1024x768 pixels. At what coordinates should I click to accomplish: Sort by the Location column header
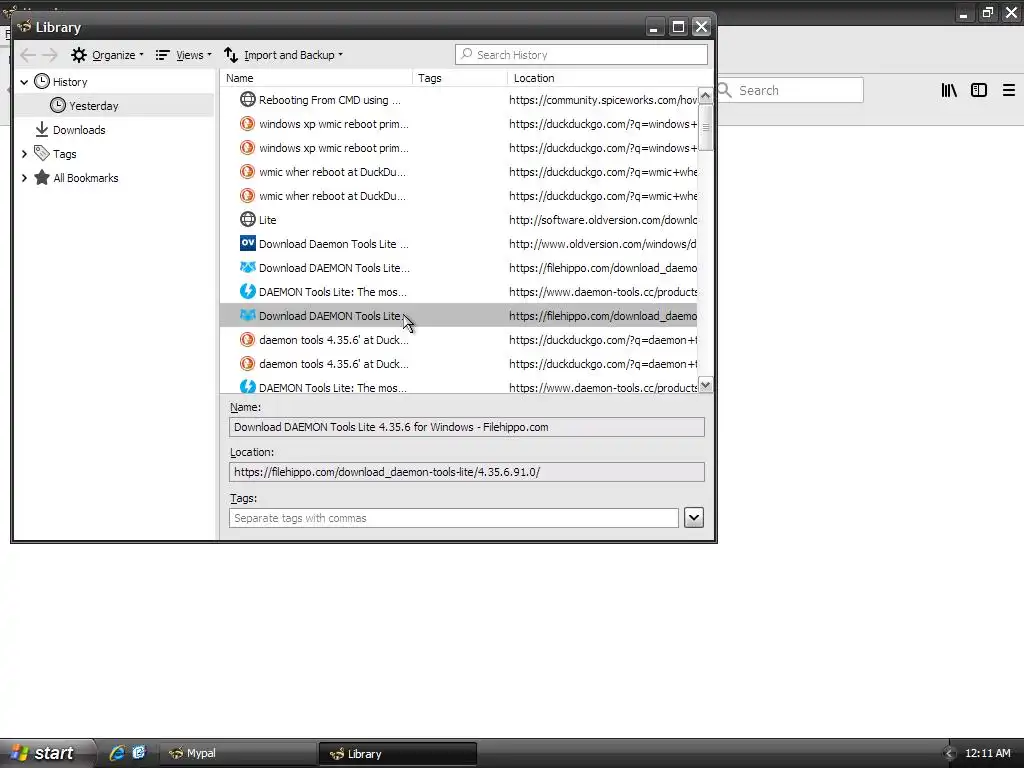coord(602,78)
